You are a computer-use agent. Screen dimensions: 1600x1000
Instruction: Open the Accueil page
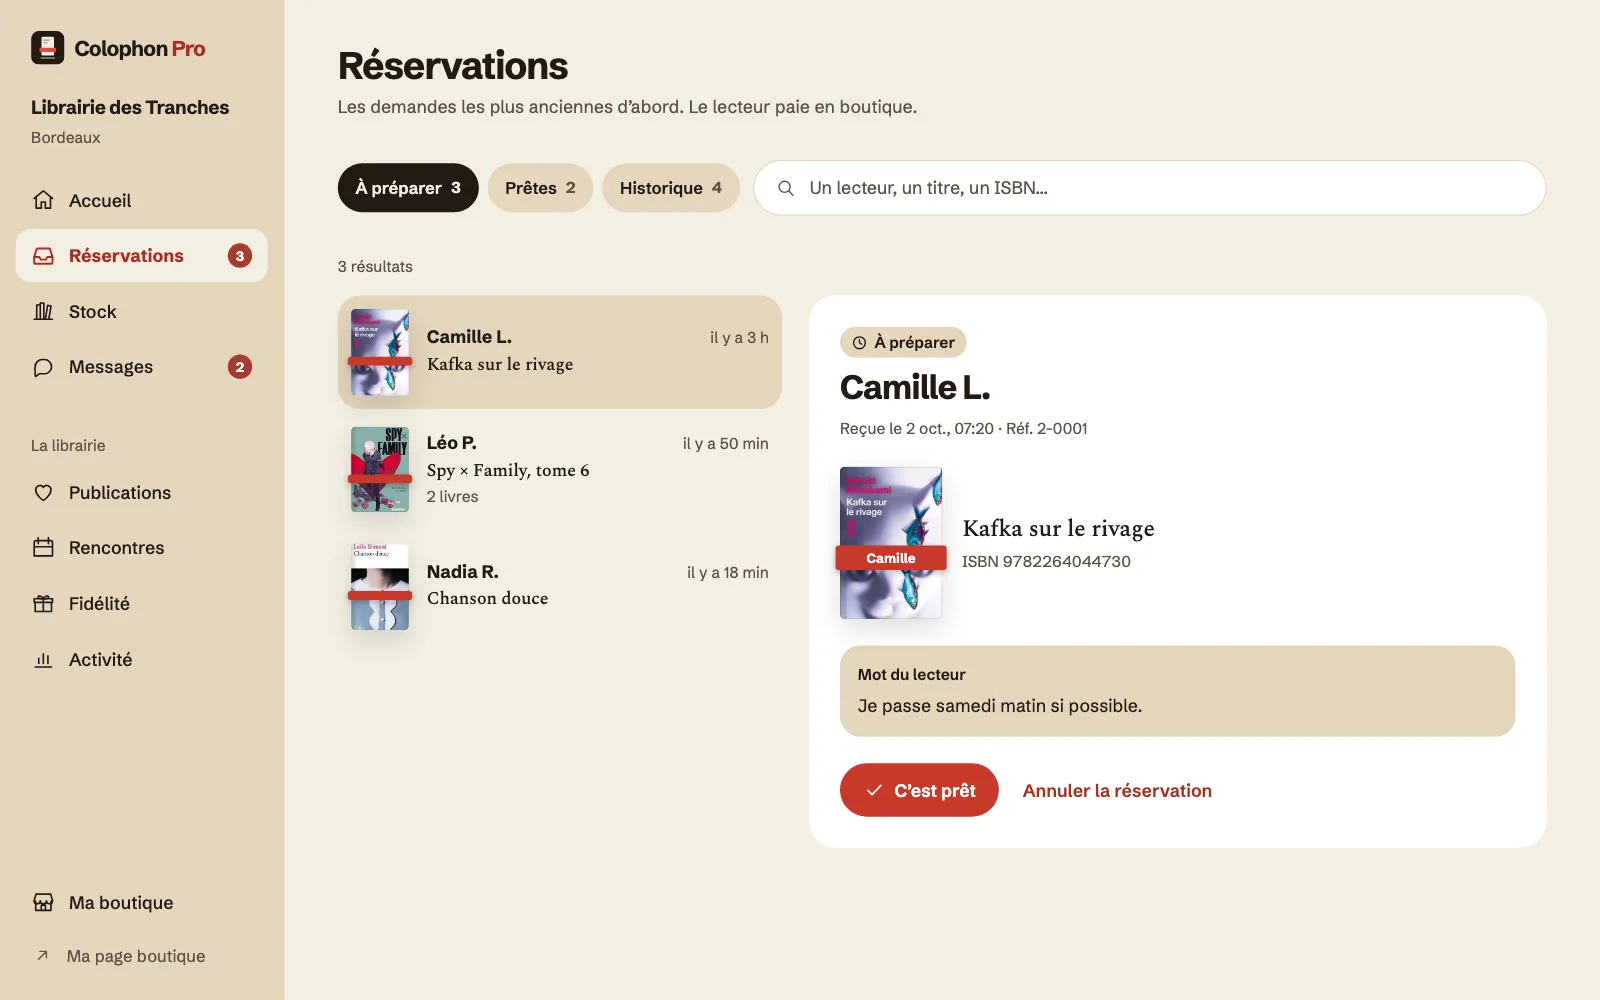click(142, 200)
